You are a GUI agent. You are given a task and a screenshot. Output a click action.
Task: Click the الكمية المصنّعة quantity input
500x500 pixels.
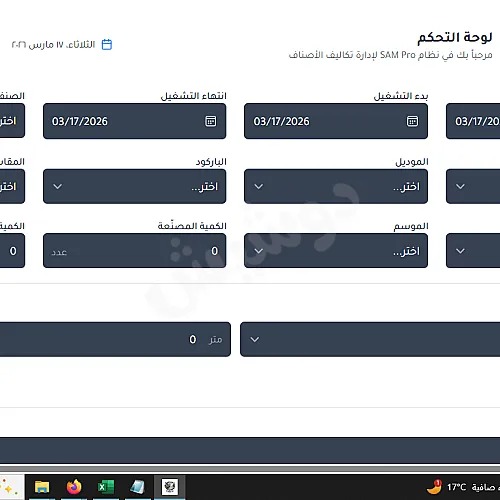pos(134,251)
